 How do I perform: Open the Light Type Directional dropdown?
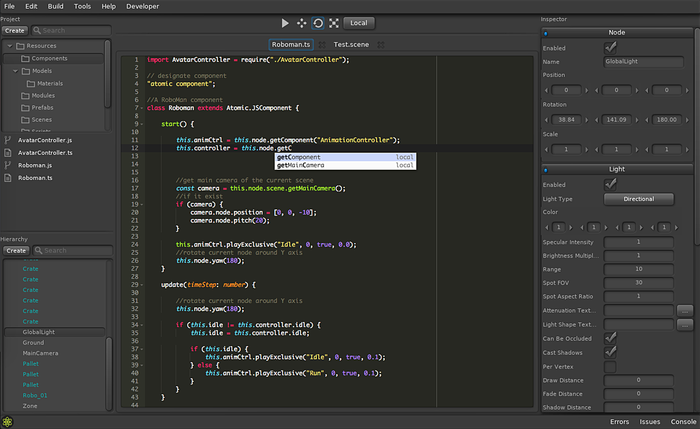(640, 198)
